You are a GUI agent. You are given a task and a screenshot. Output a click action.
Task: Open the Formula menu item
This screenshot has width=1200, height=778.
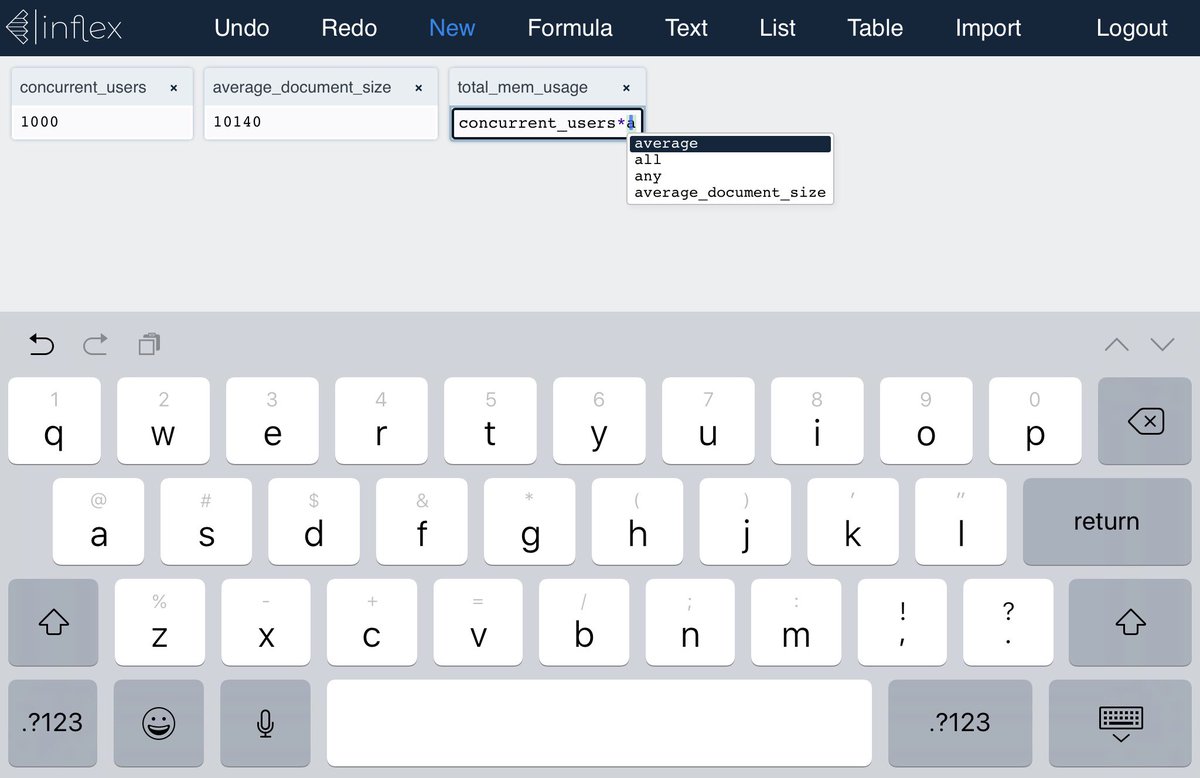570,28
